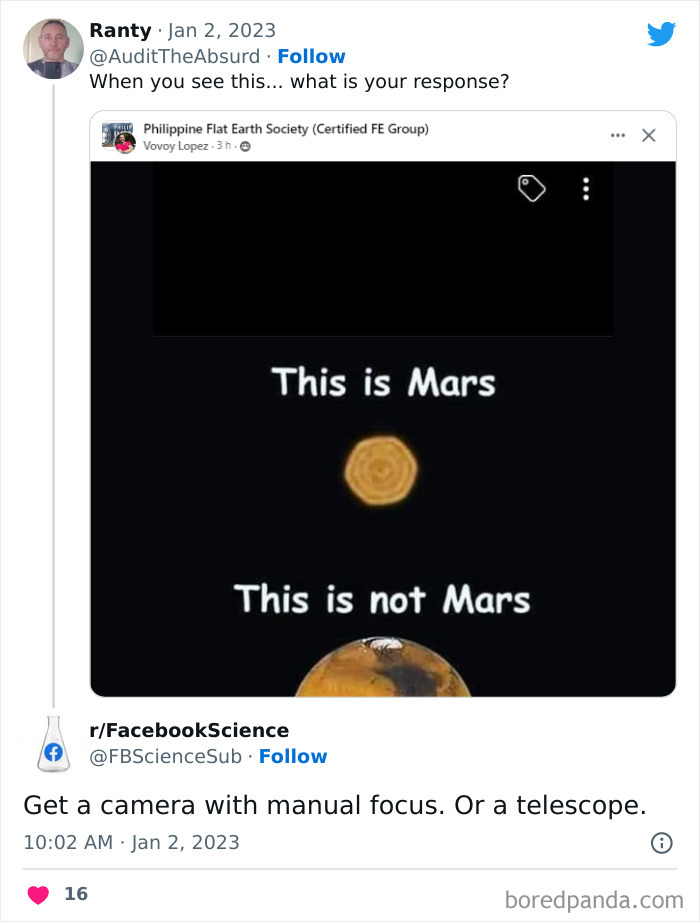Viewport: 700px width, 922px height.
Task: Click the price tag icon on the image
Action: (x=533, y=188)
